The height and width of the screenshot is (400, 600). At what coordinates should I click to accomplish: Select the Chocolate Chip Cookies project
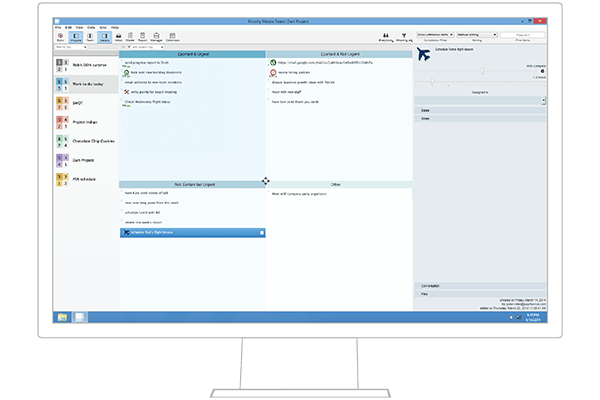(86, 141)
